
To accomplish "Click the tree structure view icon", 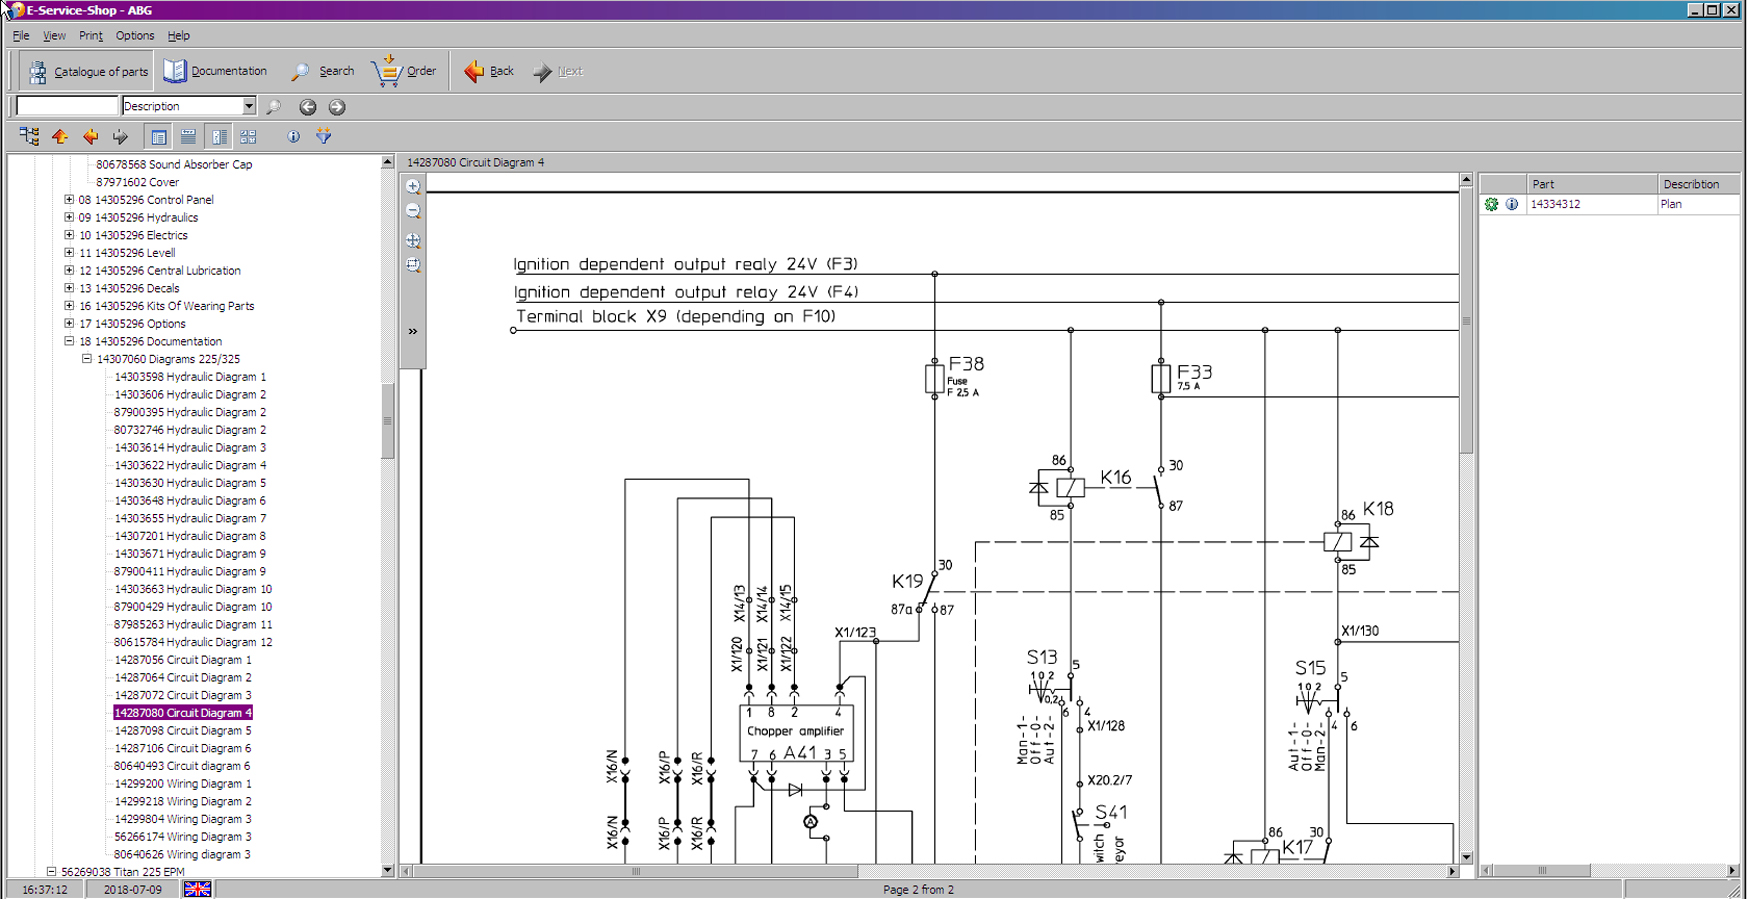I will 29,136.
